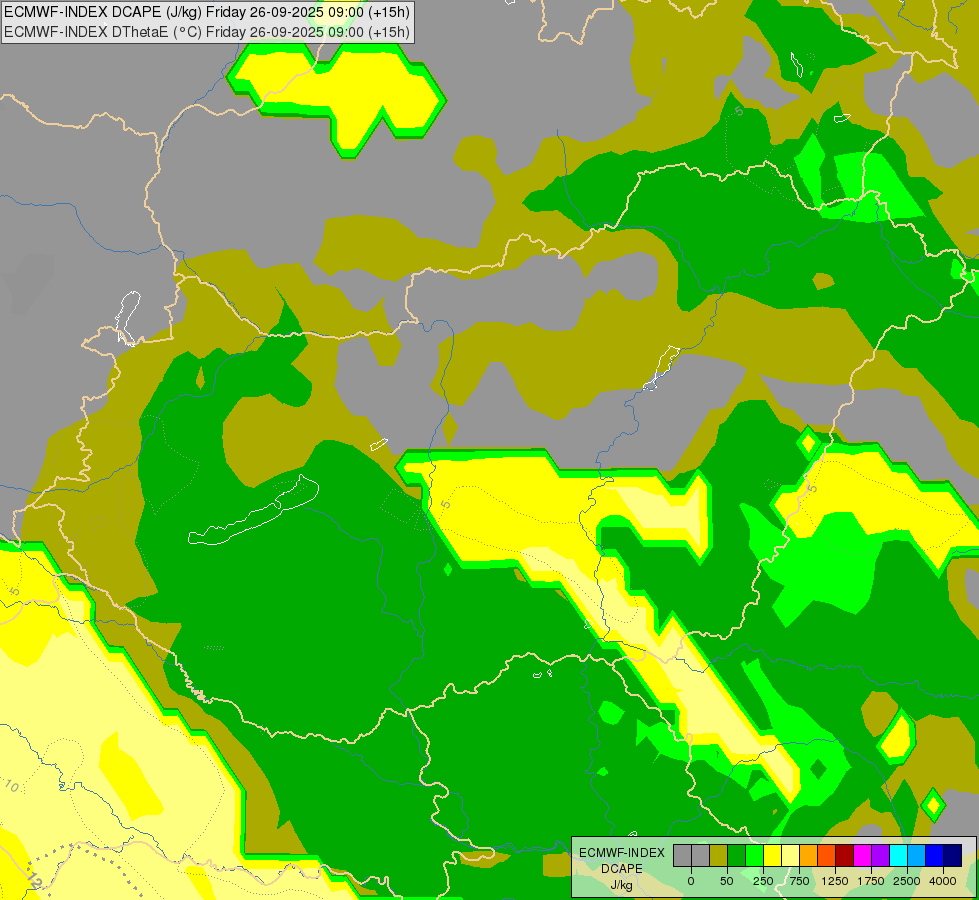This screenshot has height=900, width=979.
Task: Click the dark red legend swatch
Action: tap(845, 856)
